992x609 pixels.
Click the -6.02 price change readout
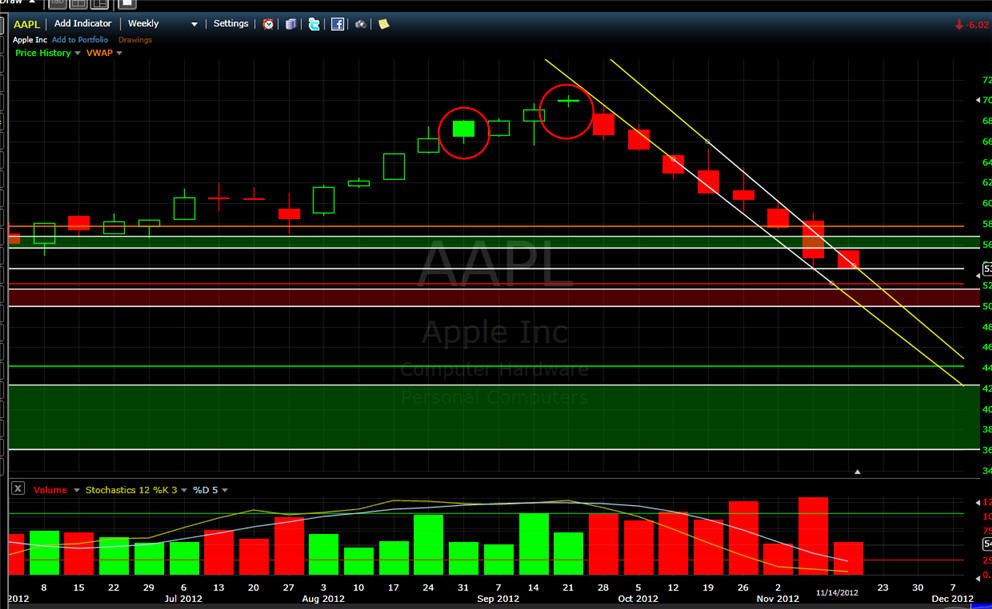(972, 25)
